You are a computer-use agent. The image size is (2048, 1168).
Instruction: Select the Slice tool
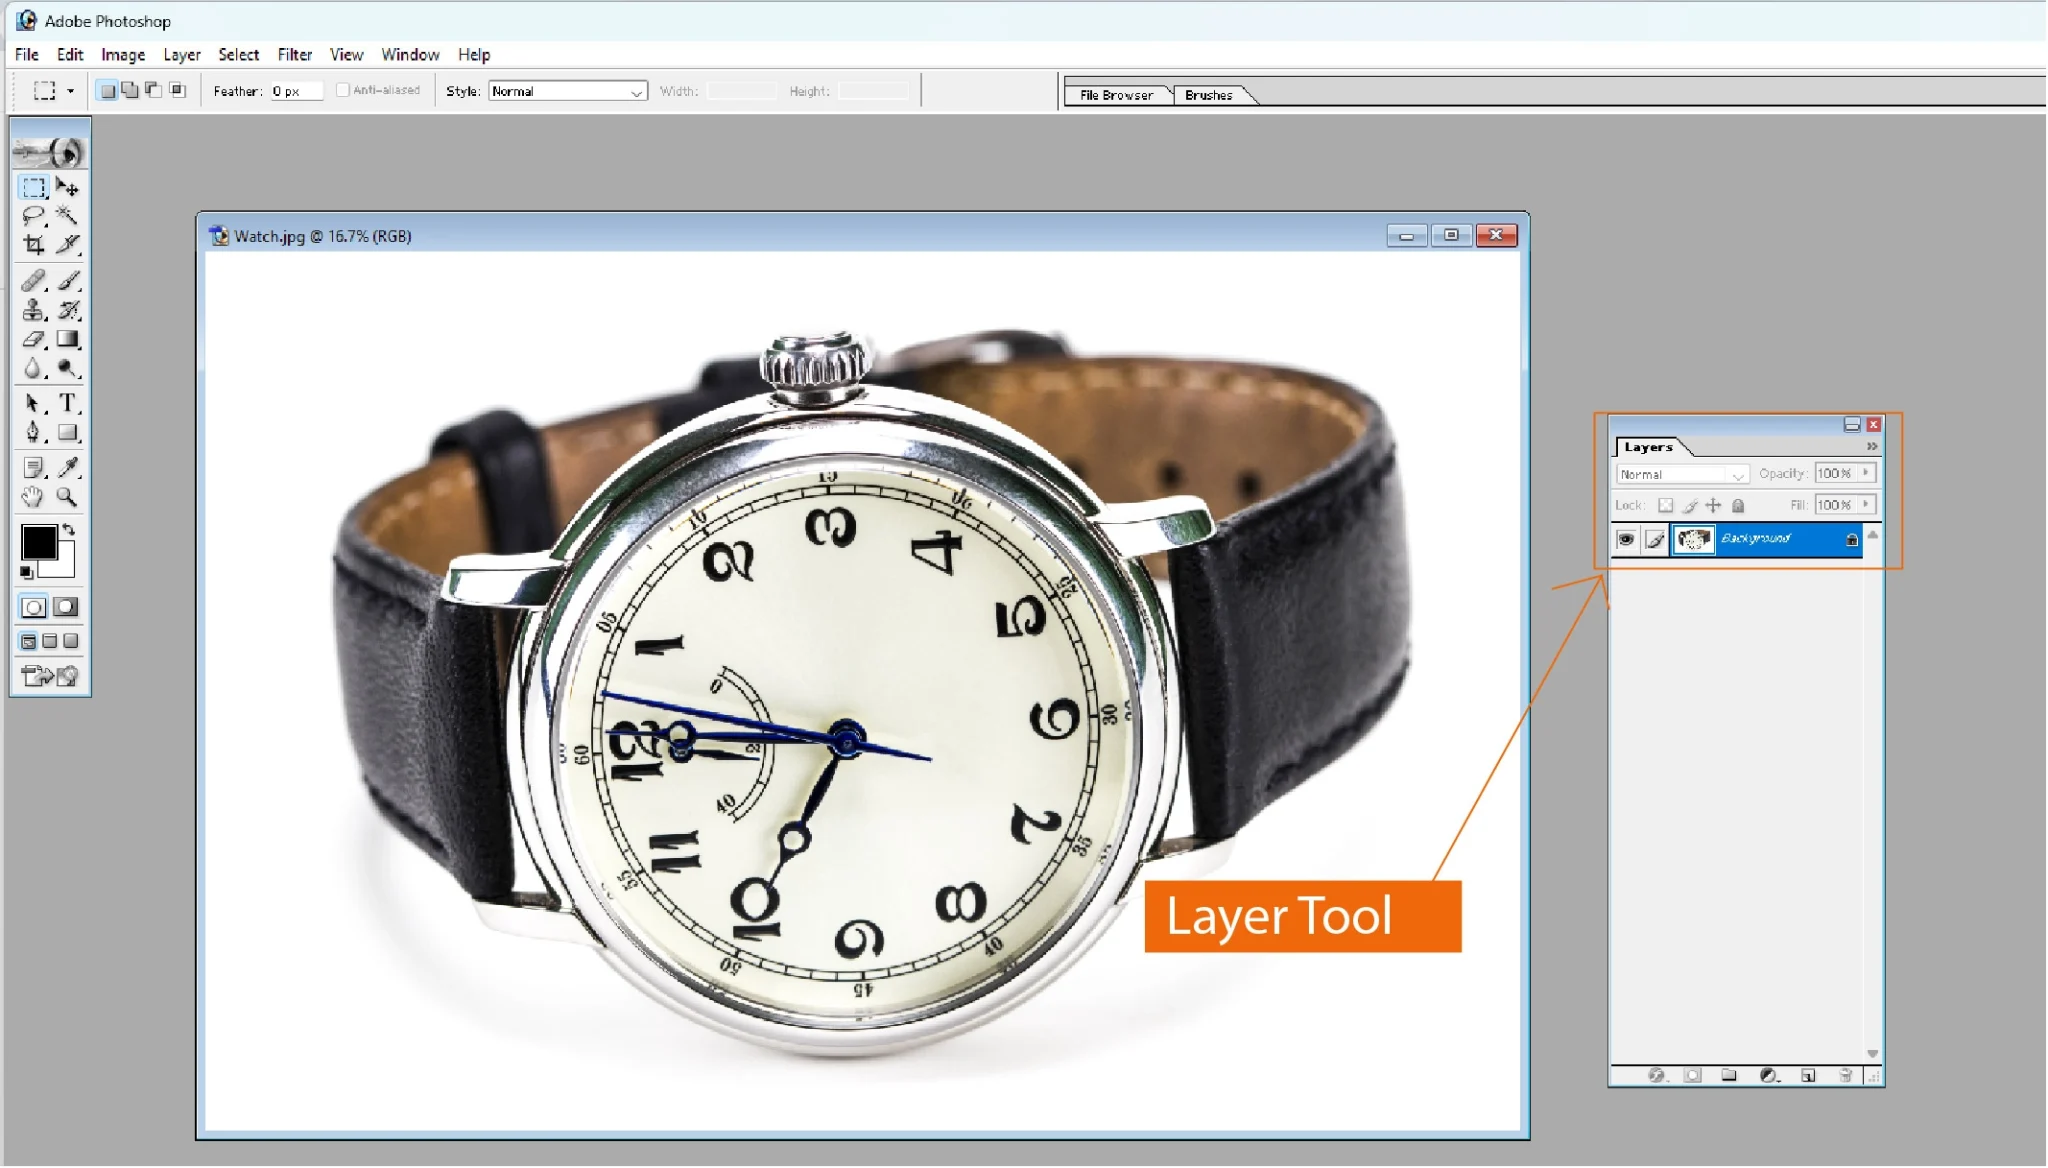click(x=67, y=244)
